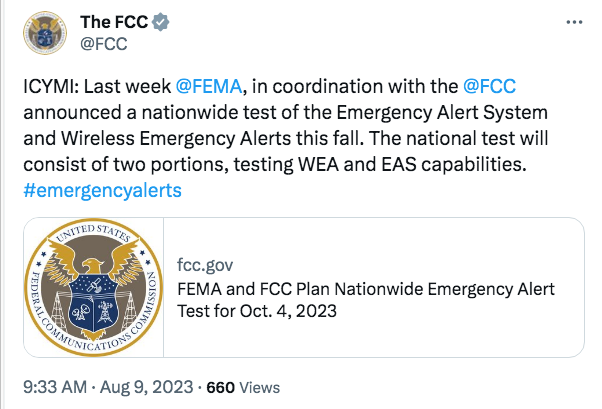The image size is (602, 409).
Task: Click the tweet body text about Emergency Alert System
Action: point(285,125)
